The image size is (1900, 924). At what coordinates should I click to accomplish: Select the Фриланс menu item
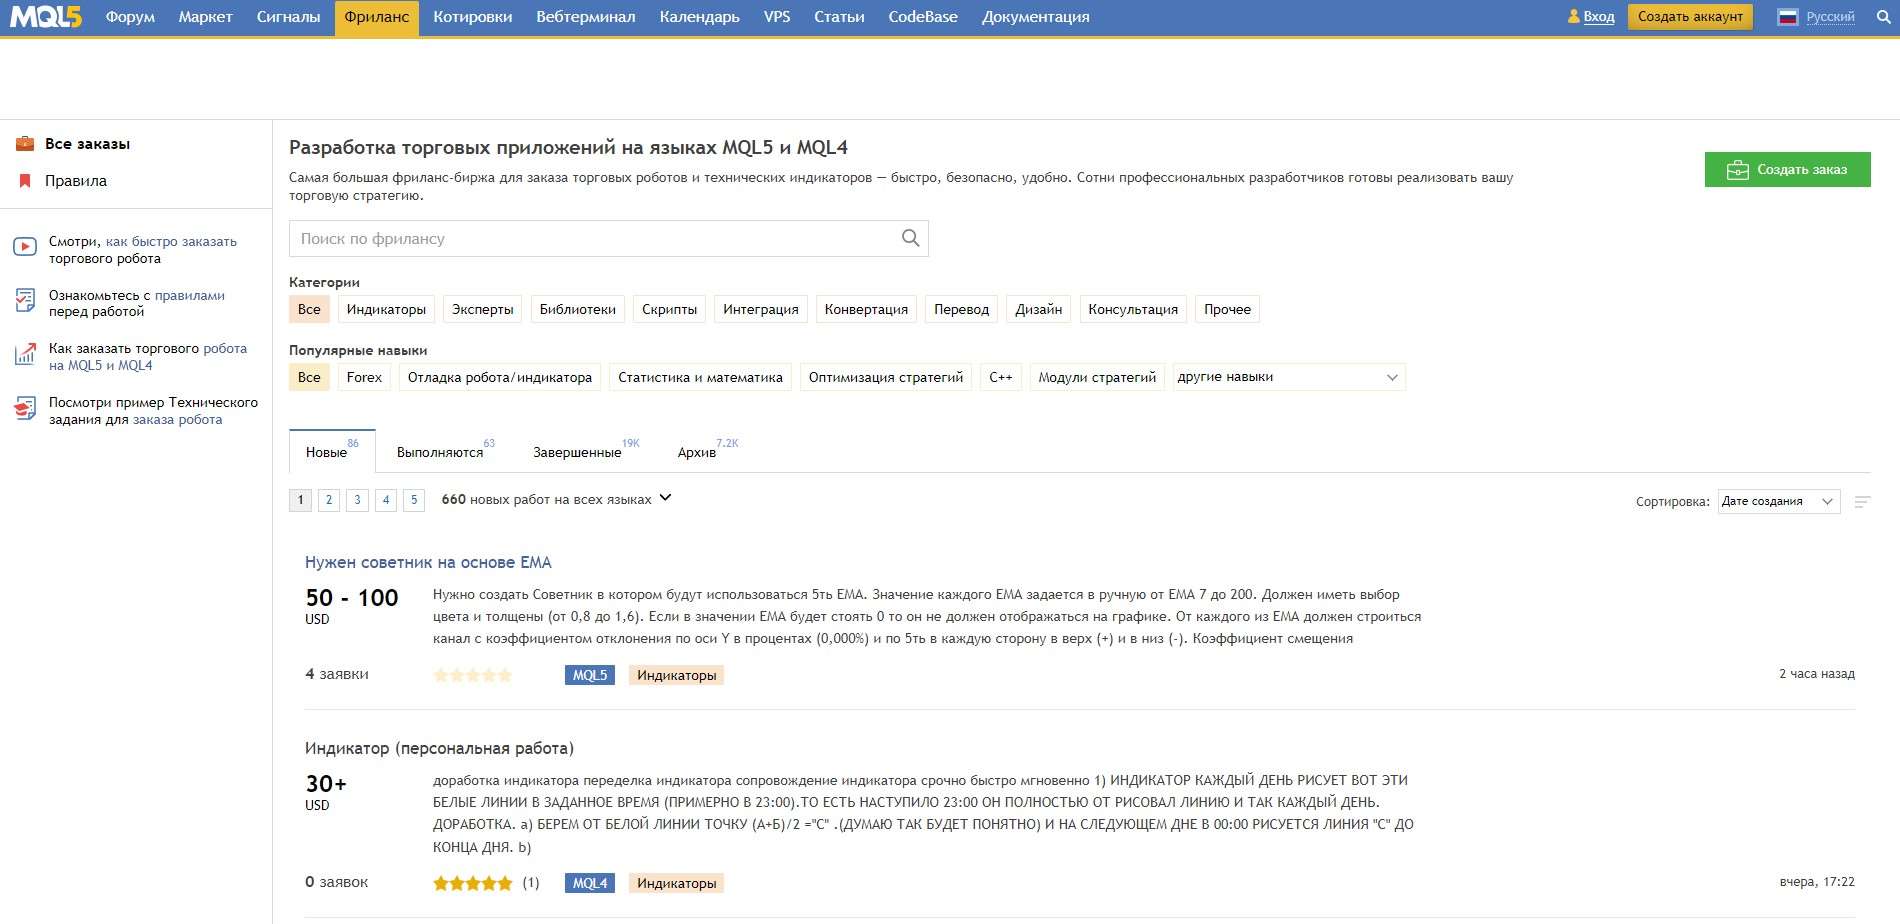[377, 17]
